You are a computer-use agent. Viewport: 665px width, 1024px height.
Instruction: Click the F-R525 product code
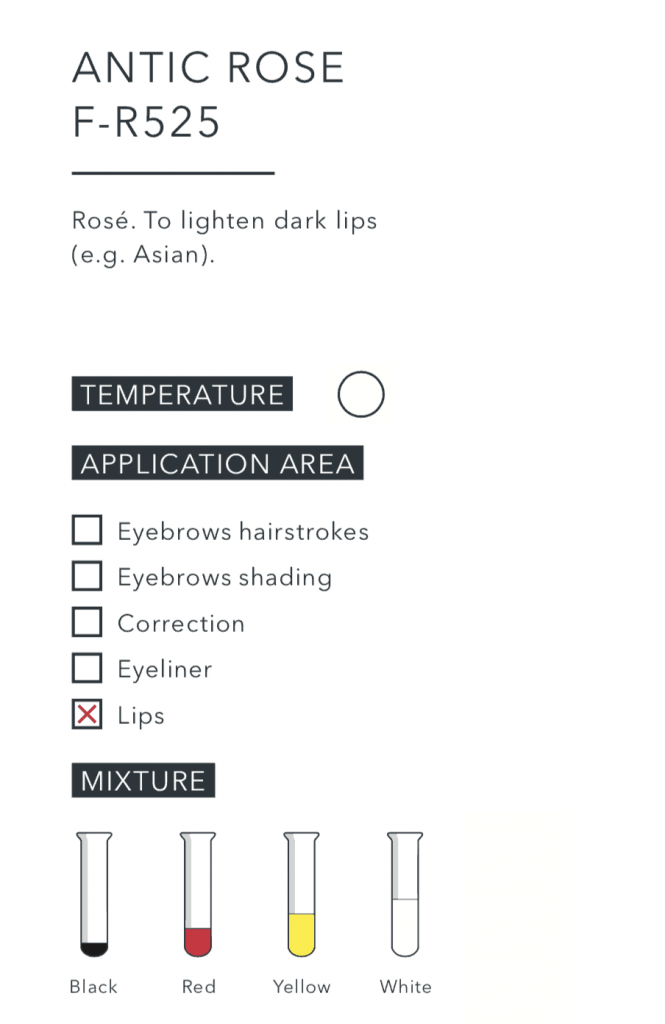coord(146,123)
